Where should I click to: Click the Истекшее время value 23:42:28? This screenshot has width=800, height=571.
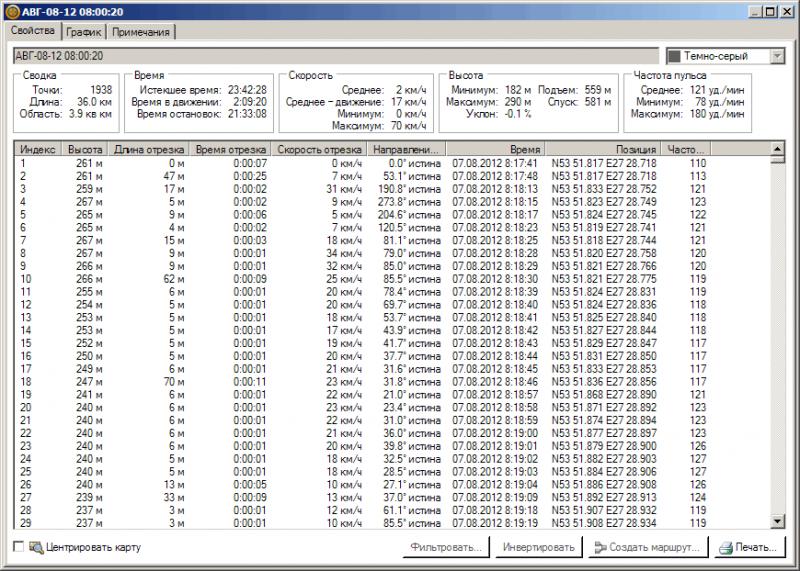247,90
